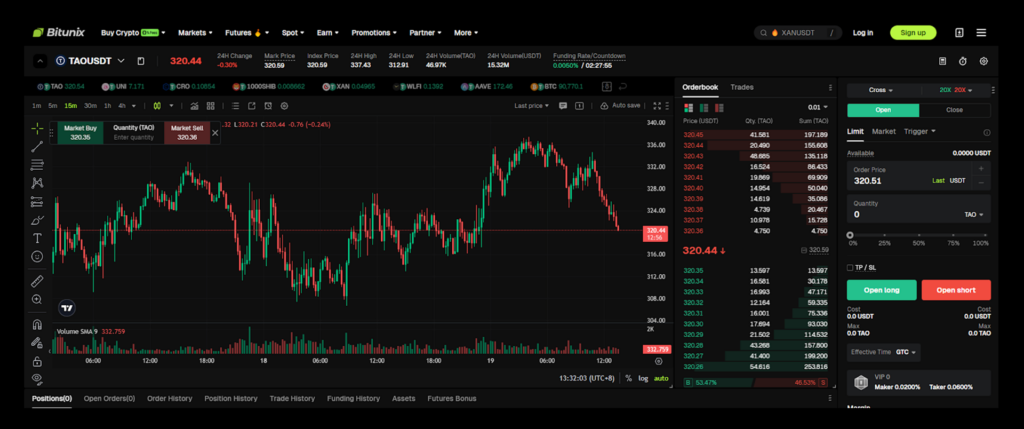
Task: Select the long position projection tool
Action: (37, 201)
